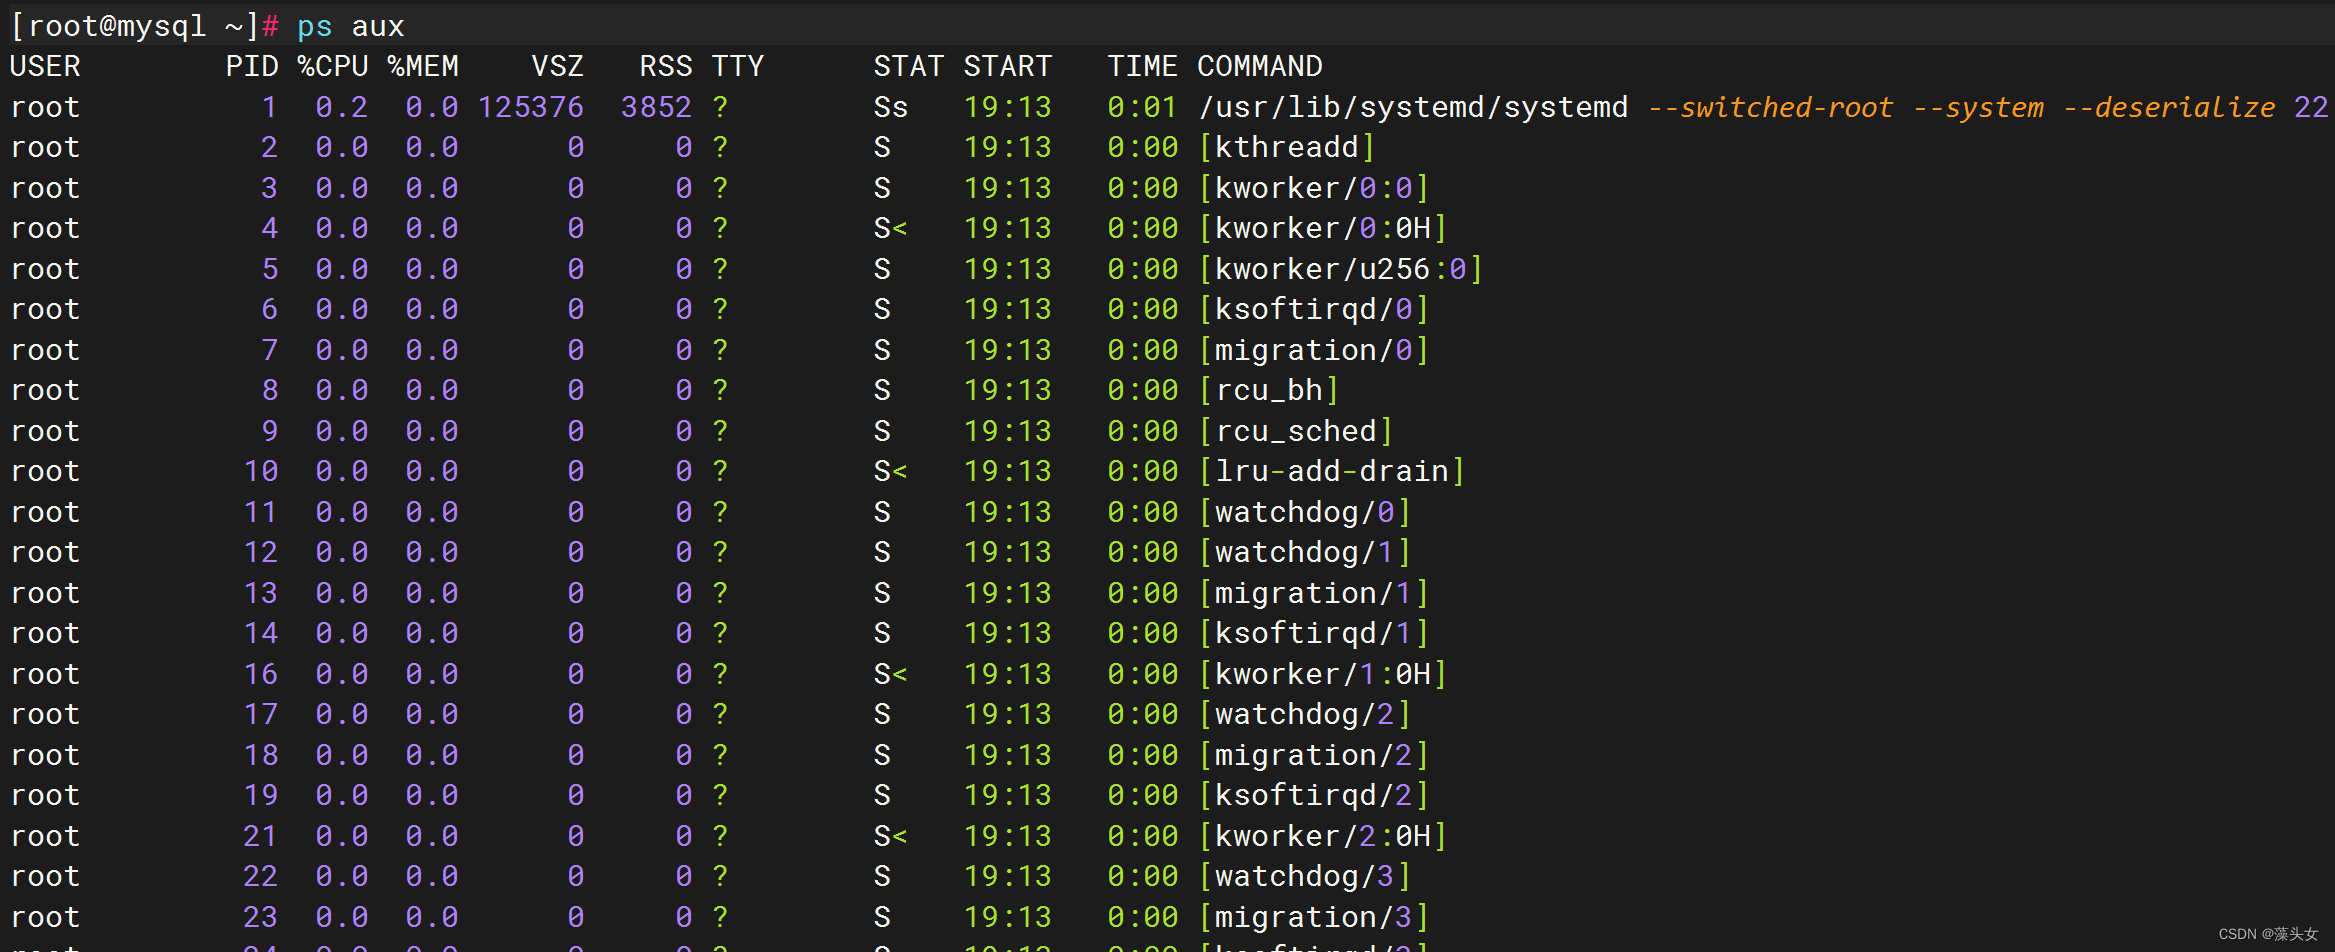
Task: Click the %MEM column header
Action: (x=423, y=67)
